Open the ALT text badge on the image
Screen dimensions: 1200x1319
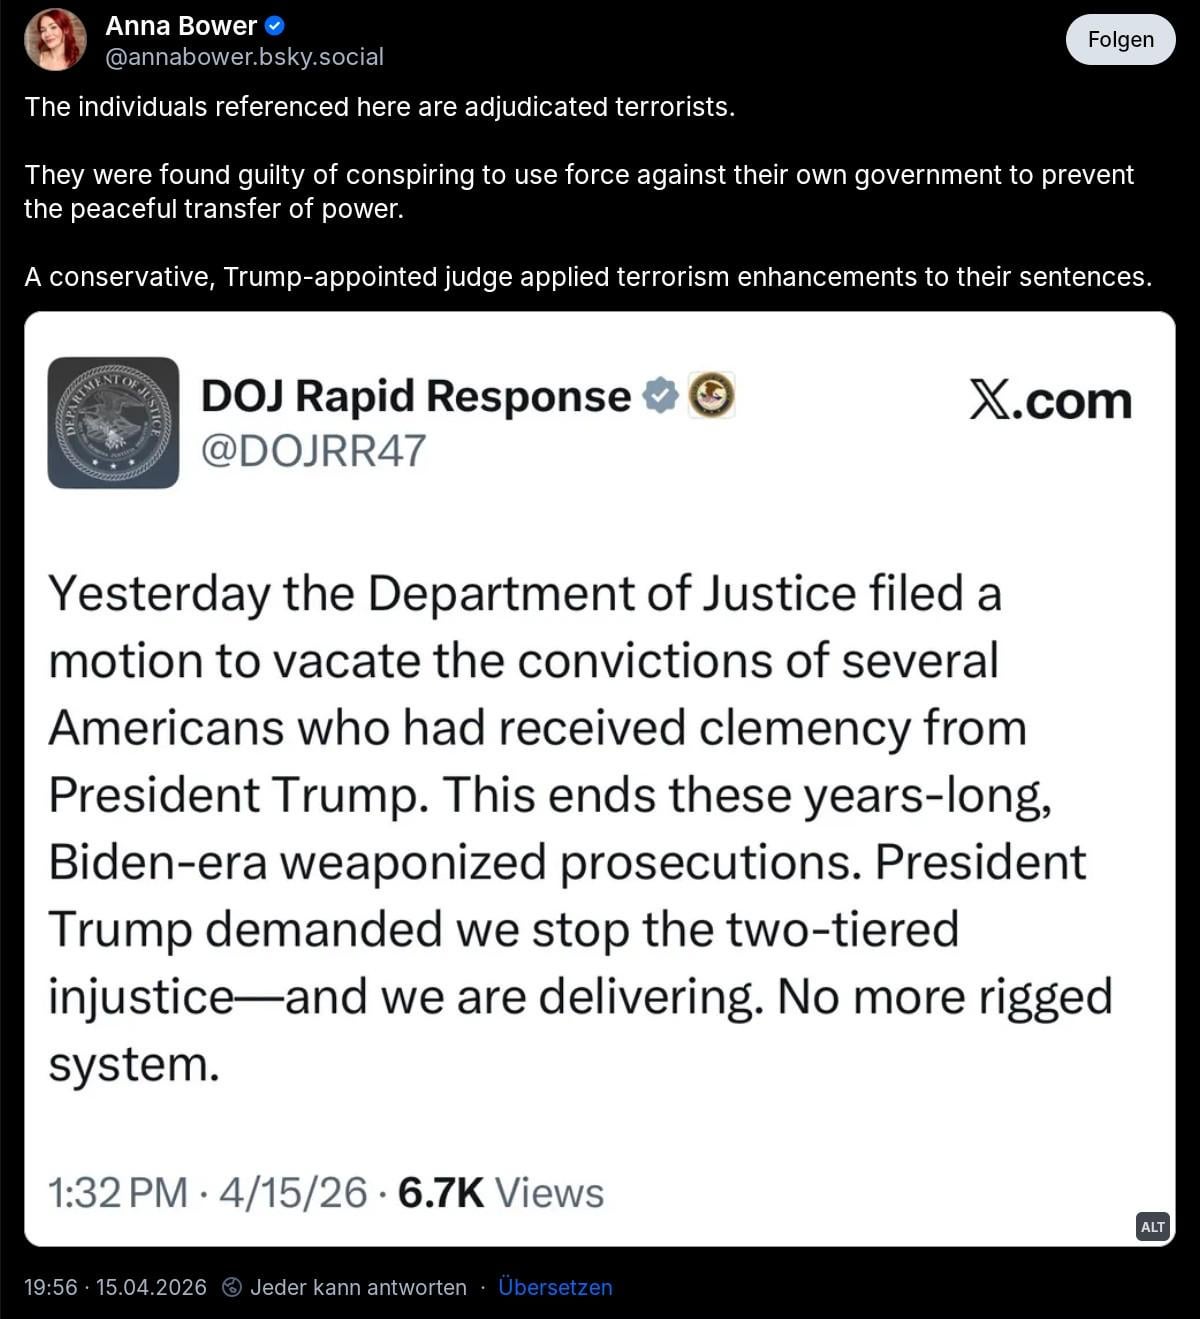coord(1152,1227)
